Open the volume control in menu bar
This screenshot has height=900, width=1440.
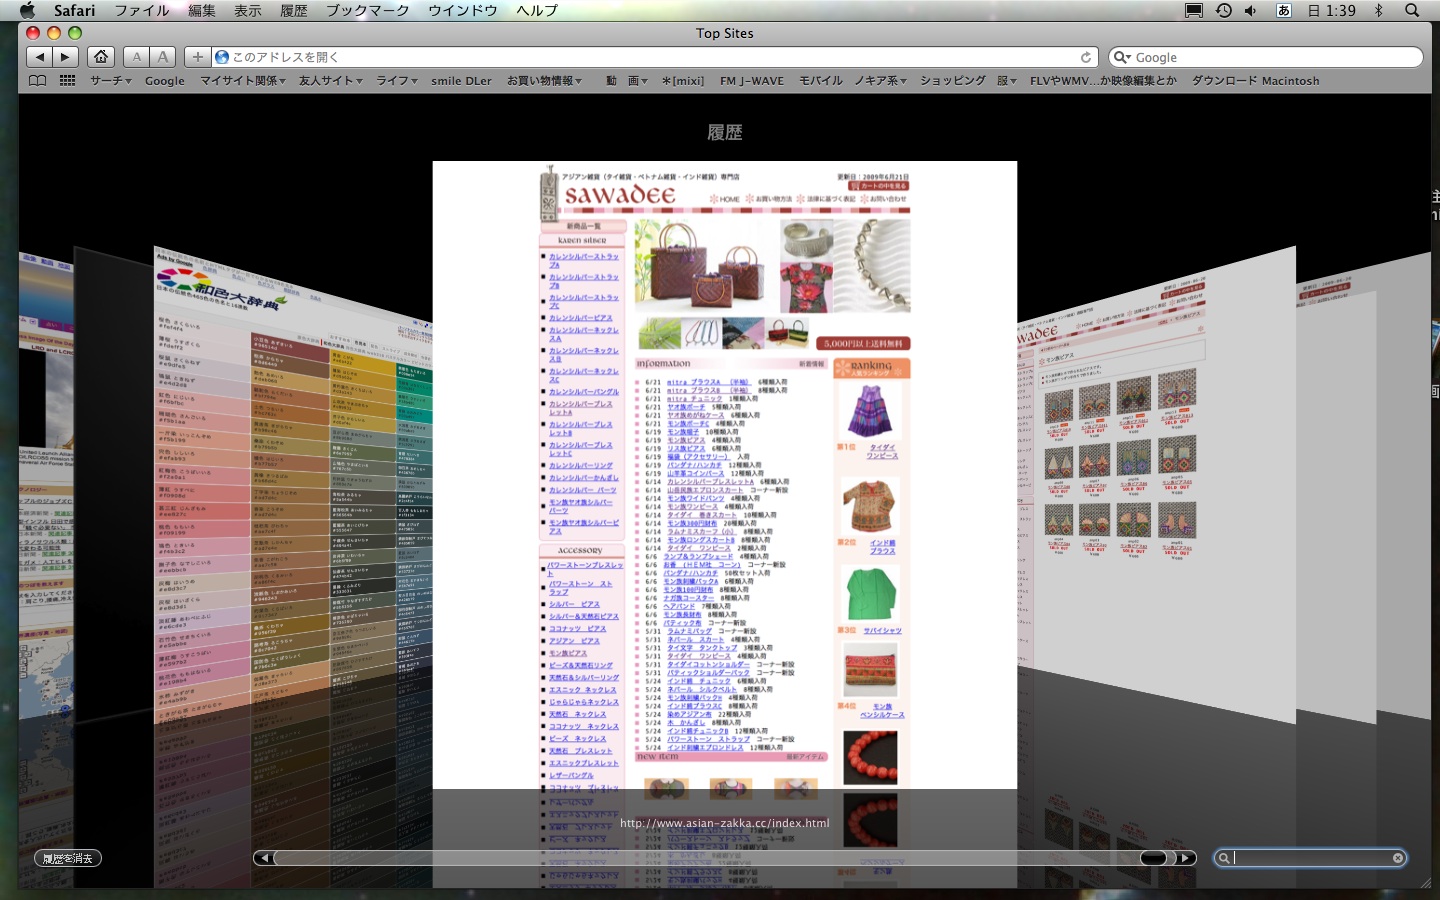1250,10
